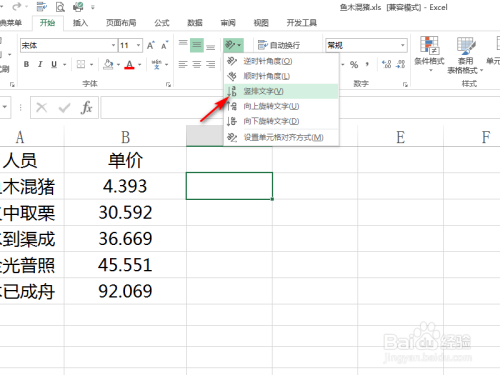
Task: Open the underline style dropdown arrow
Action: (x=65, y=64)
